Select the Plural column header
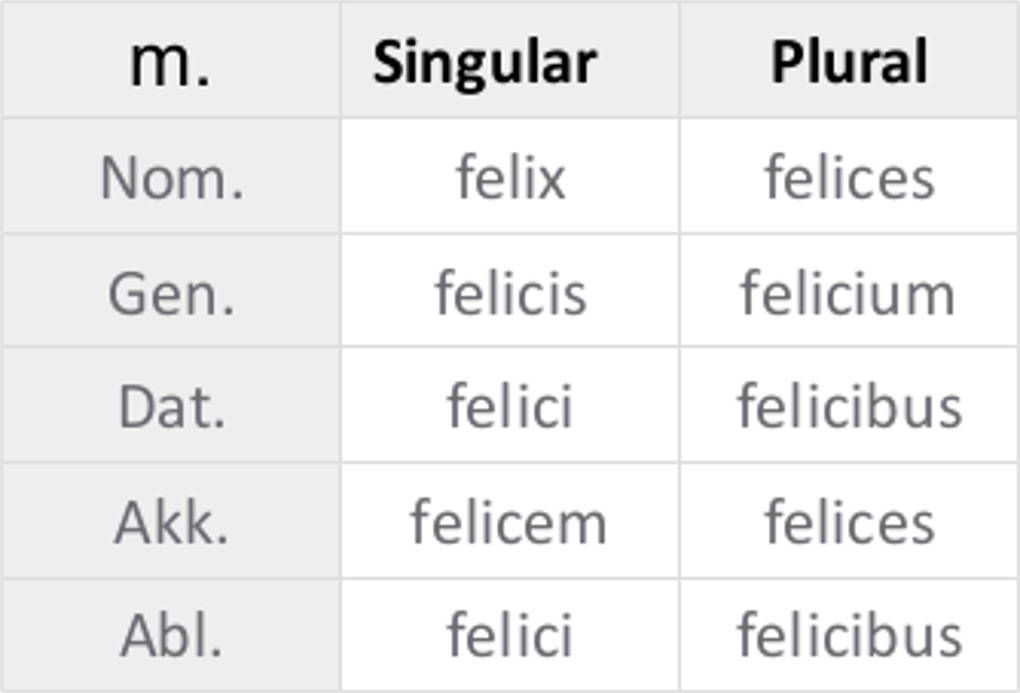1020x693 pixels. [849, 62]
